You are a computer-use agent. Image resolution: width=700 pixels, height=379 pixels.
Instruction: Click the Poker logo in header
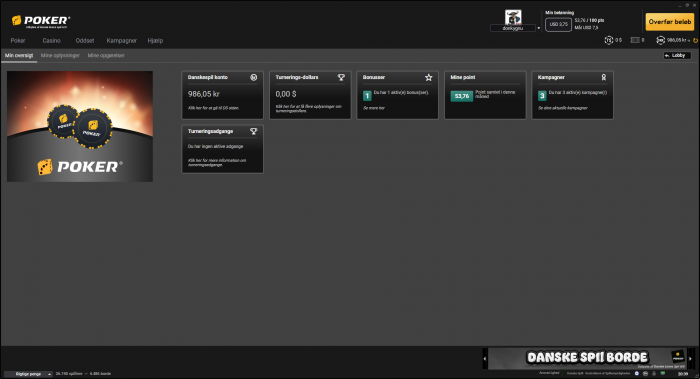[x=41, y=21]
